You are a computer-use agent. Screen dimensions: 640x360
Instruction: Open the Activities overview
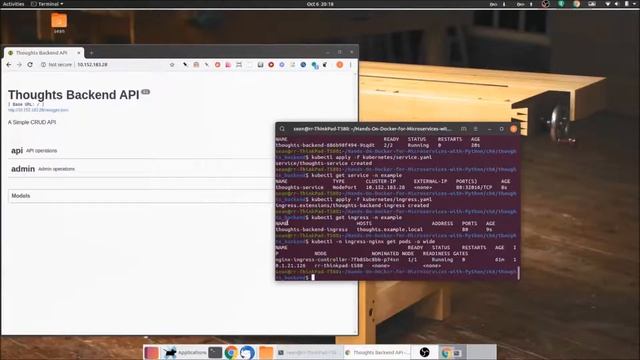[13, 4]
